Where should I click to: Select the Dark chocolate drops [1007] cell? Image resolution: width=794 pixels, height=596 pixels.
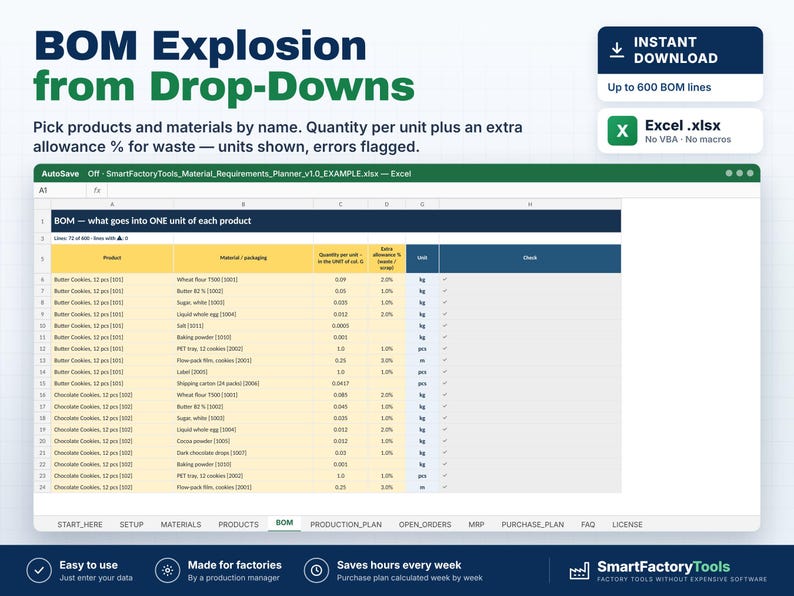click(243, 453)
